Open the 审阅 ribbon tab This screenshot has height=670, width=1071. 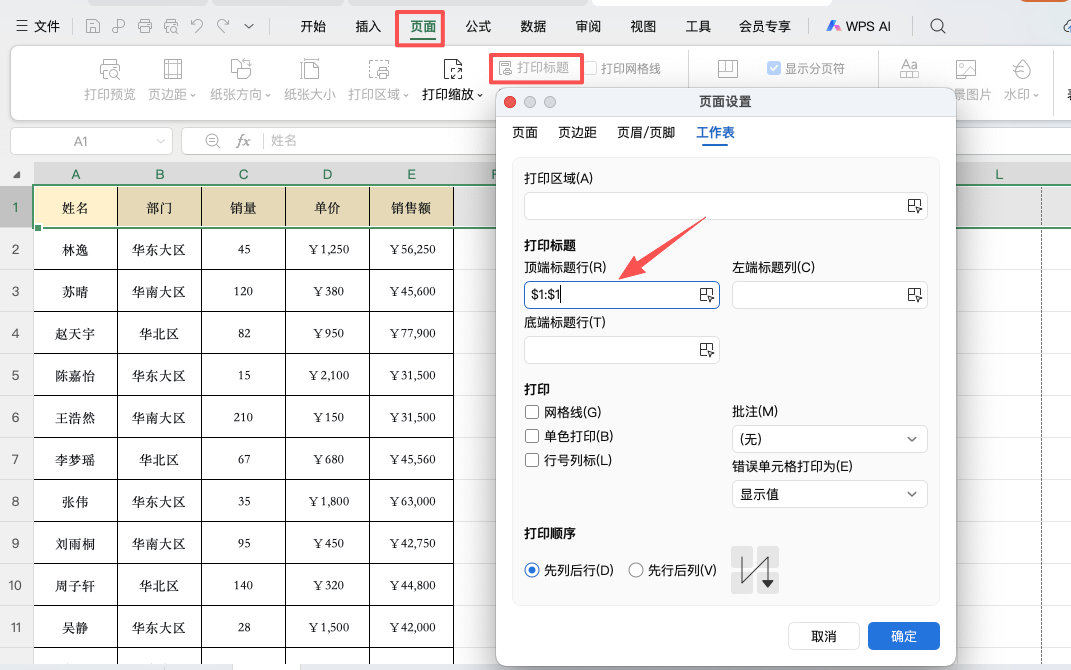(x=588, y=26)
